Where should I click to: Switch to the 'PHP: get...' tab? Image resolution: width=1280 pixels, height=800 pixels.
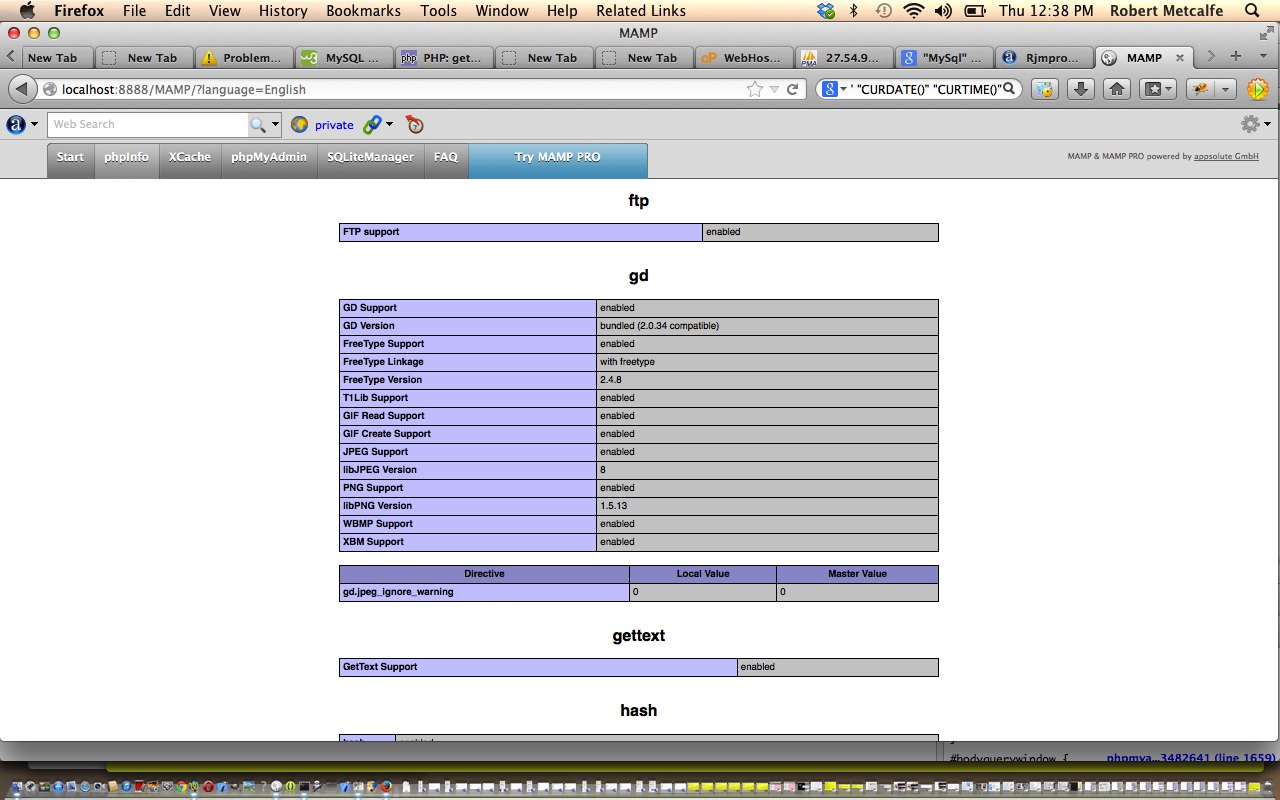pos(444,57)
